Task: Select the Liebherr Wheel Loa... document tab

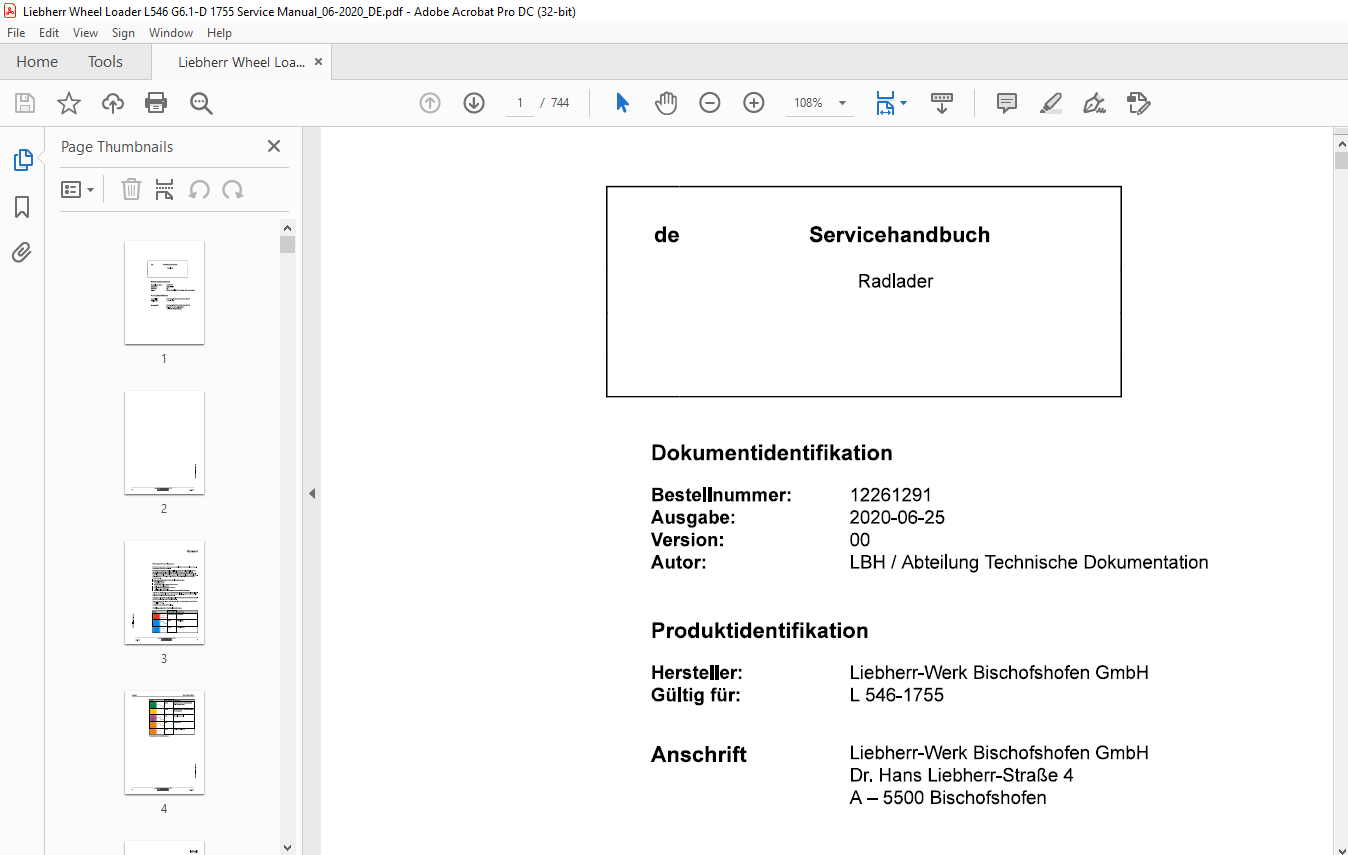Action: (x=241, y=62)
